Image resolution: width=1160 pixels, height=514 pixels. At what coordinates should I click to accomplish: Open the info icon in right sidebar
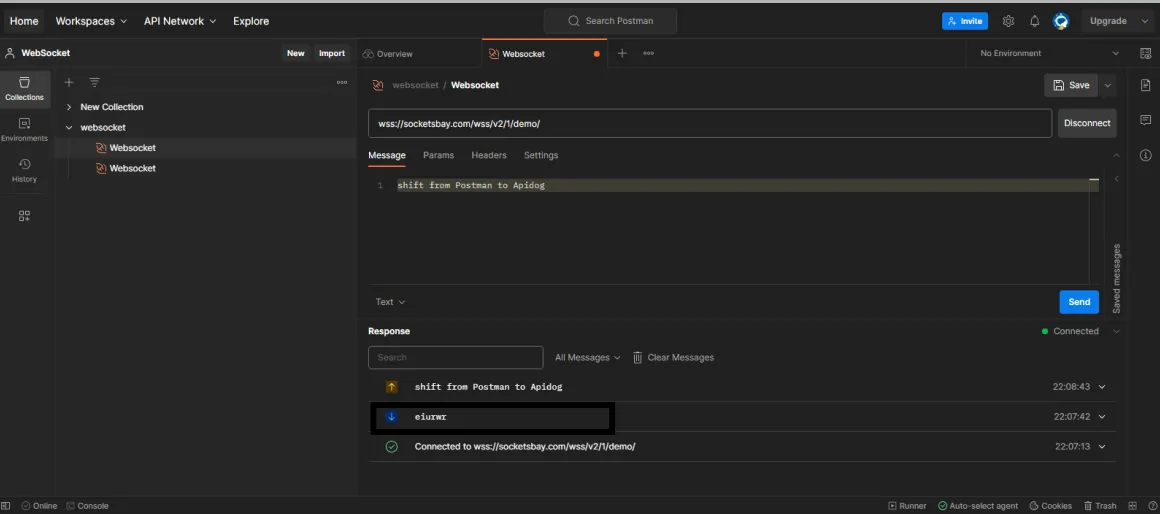[1146, 155]
